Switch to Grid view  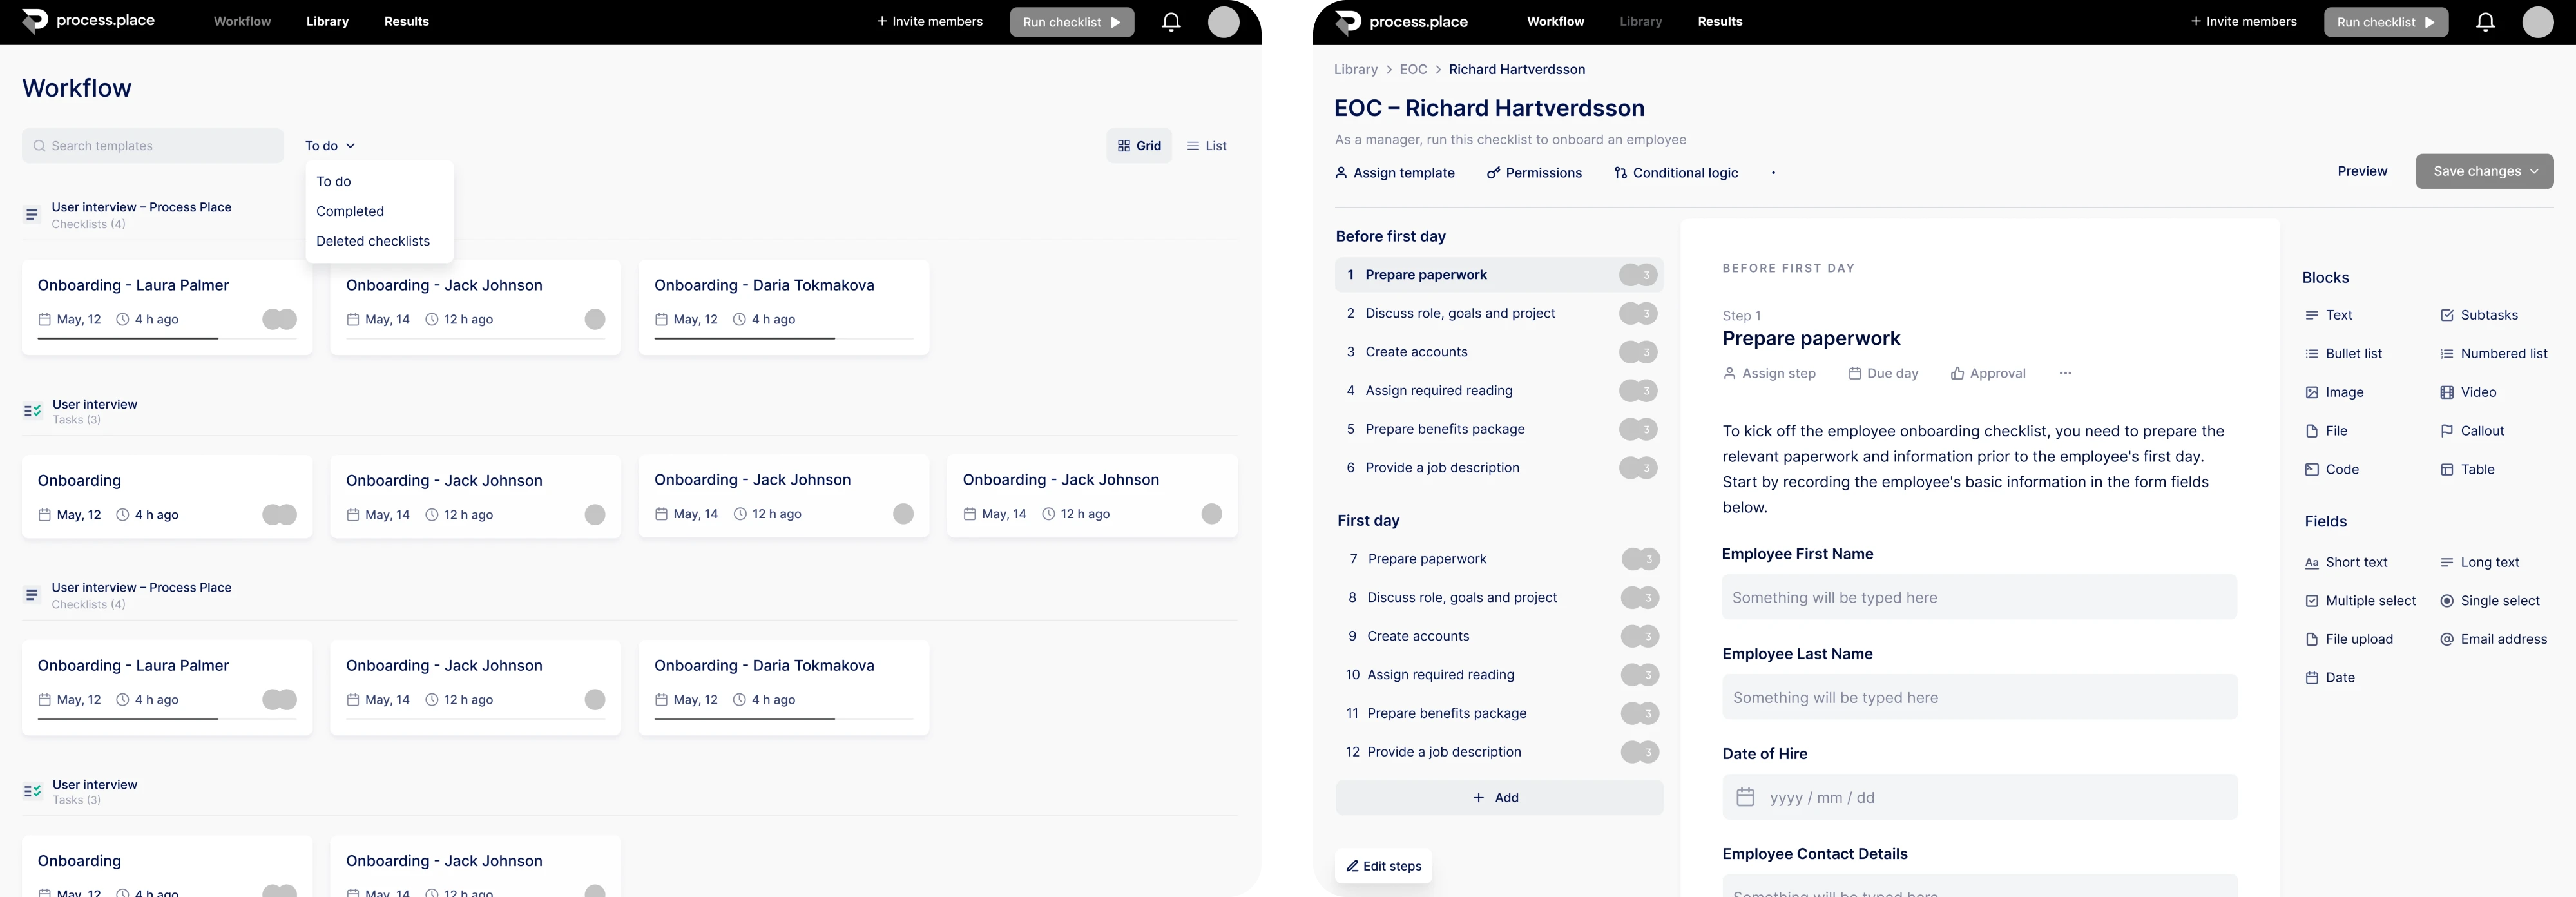click(1139, 146)
